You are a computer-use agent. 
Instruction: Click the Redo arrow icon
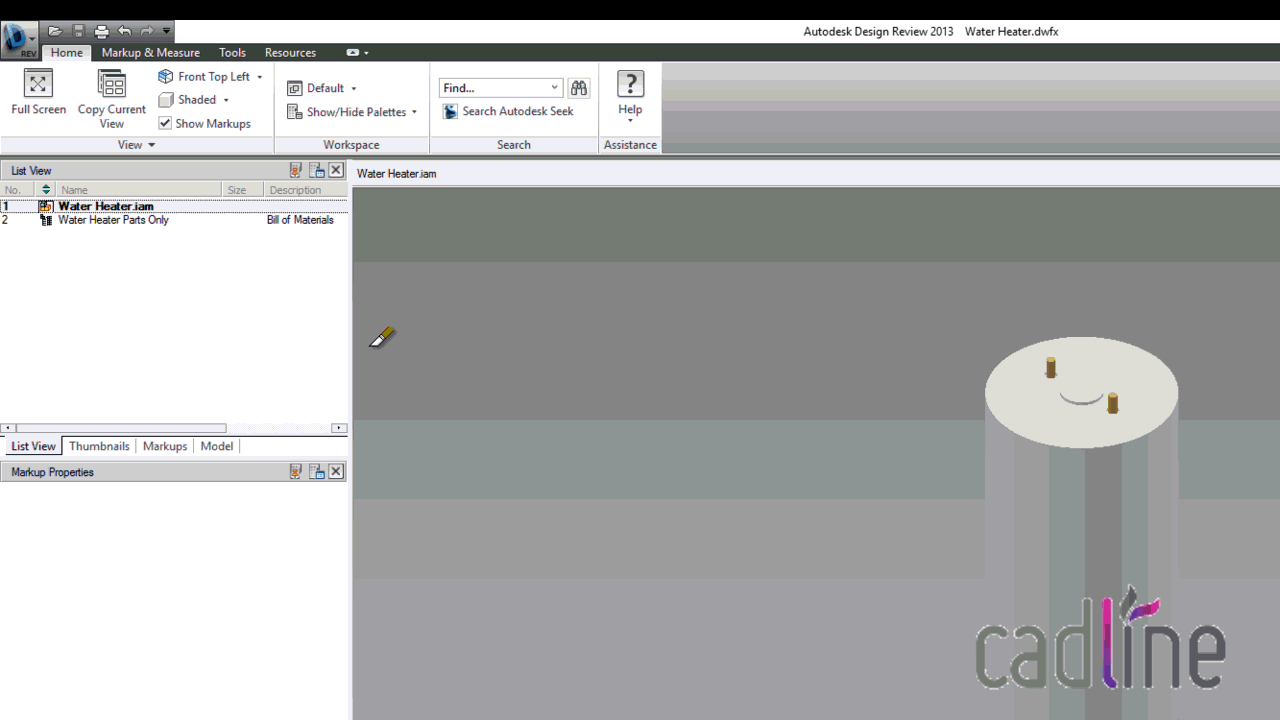147,31
